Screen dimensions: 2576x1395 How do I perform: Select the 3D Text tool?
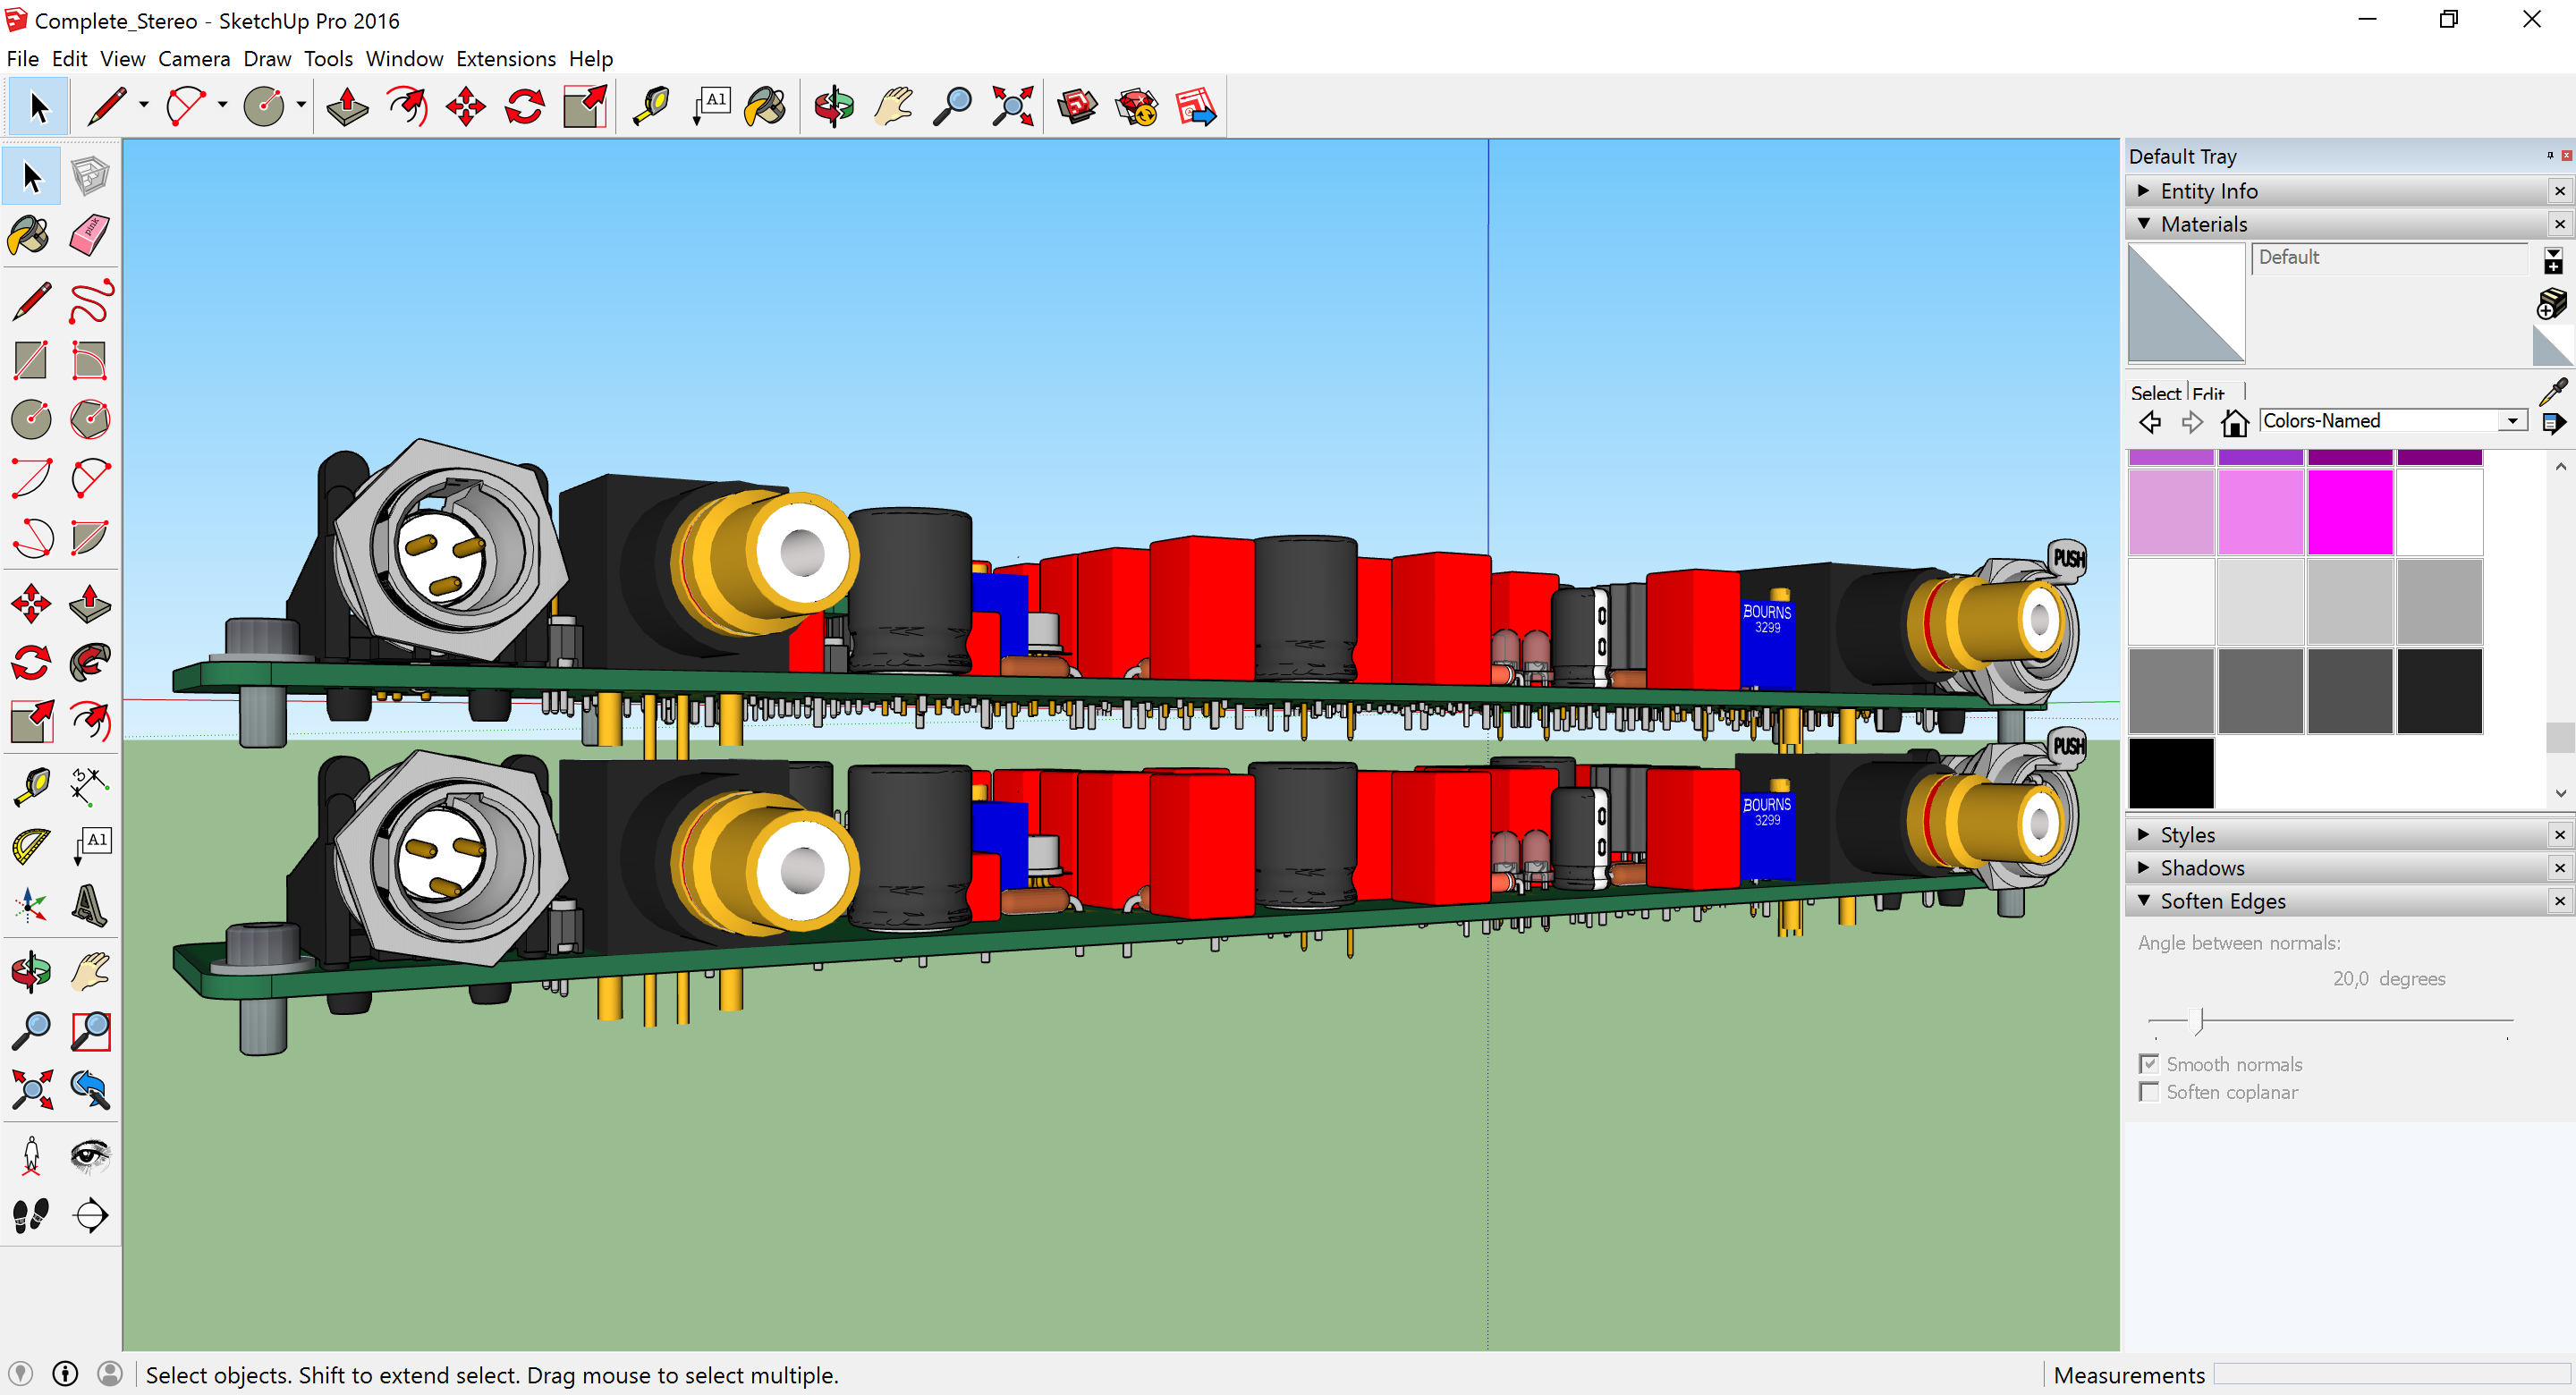tap(90, 906)
